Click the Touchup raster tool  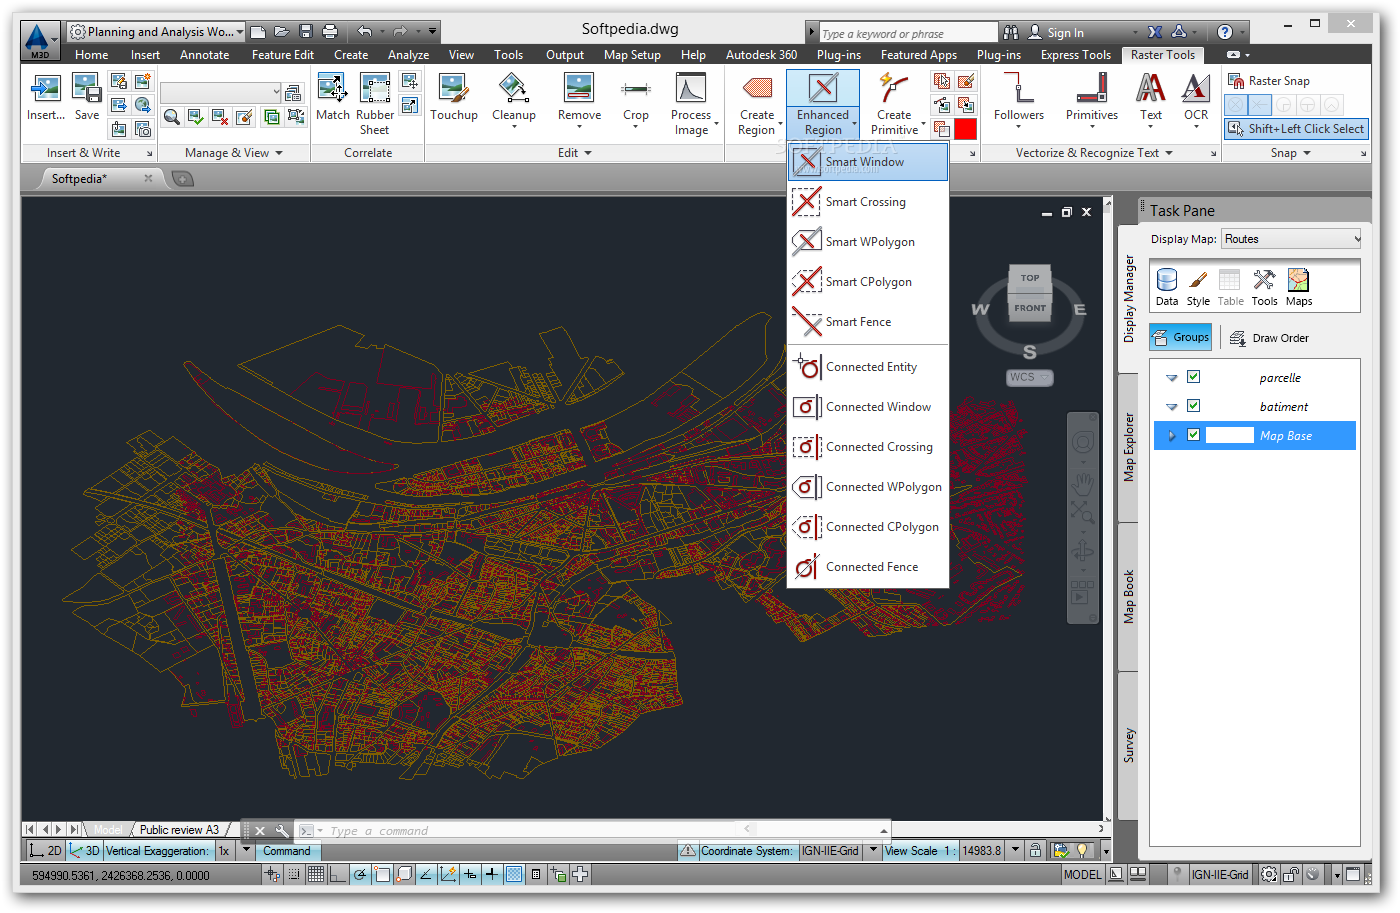454,97
